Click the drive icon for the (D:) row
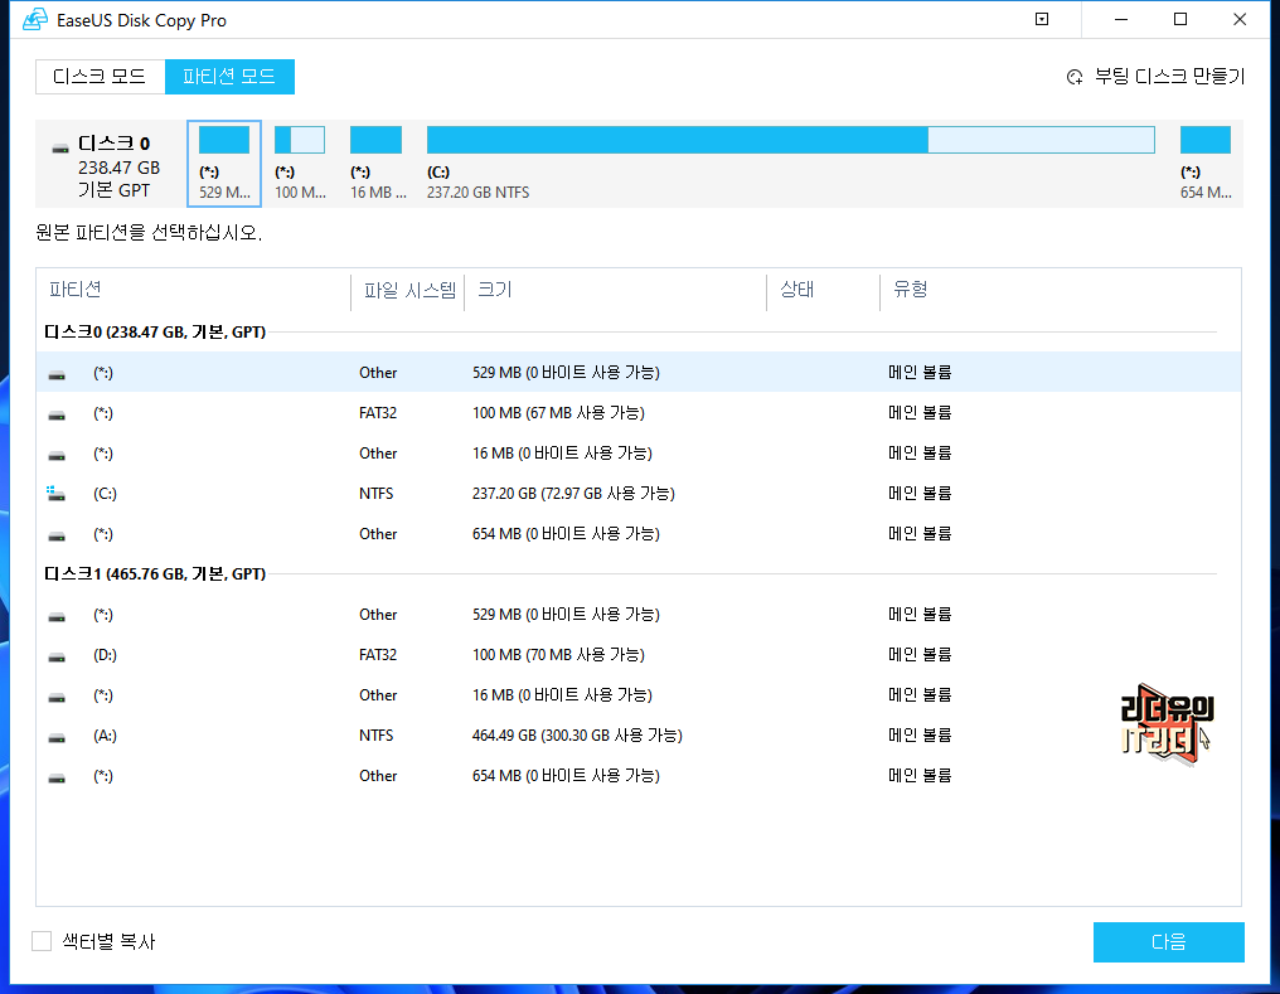This screenshot has height=994, width=1280. click(57, 657)
